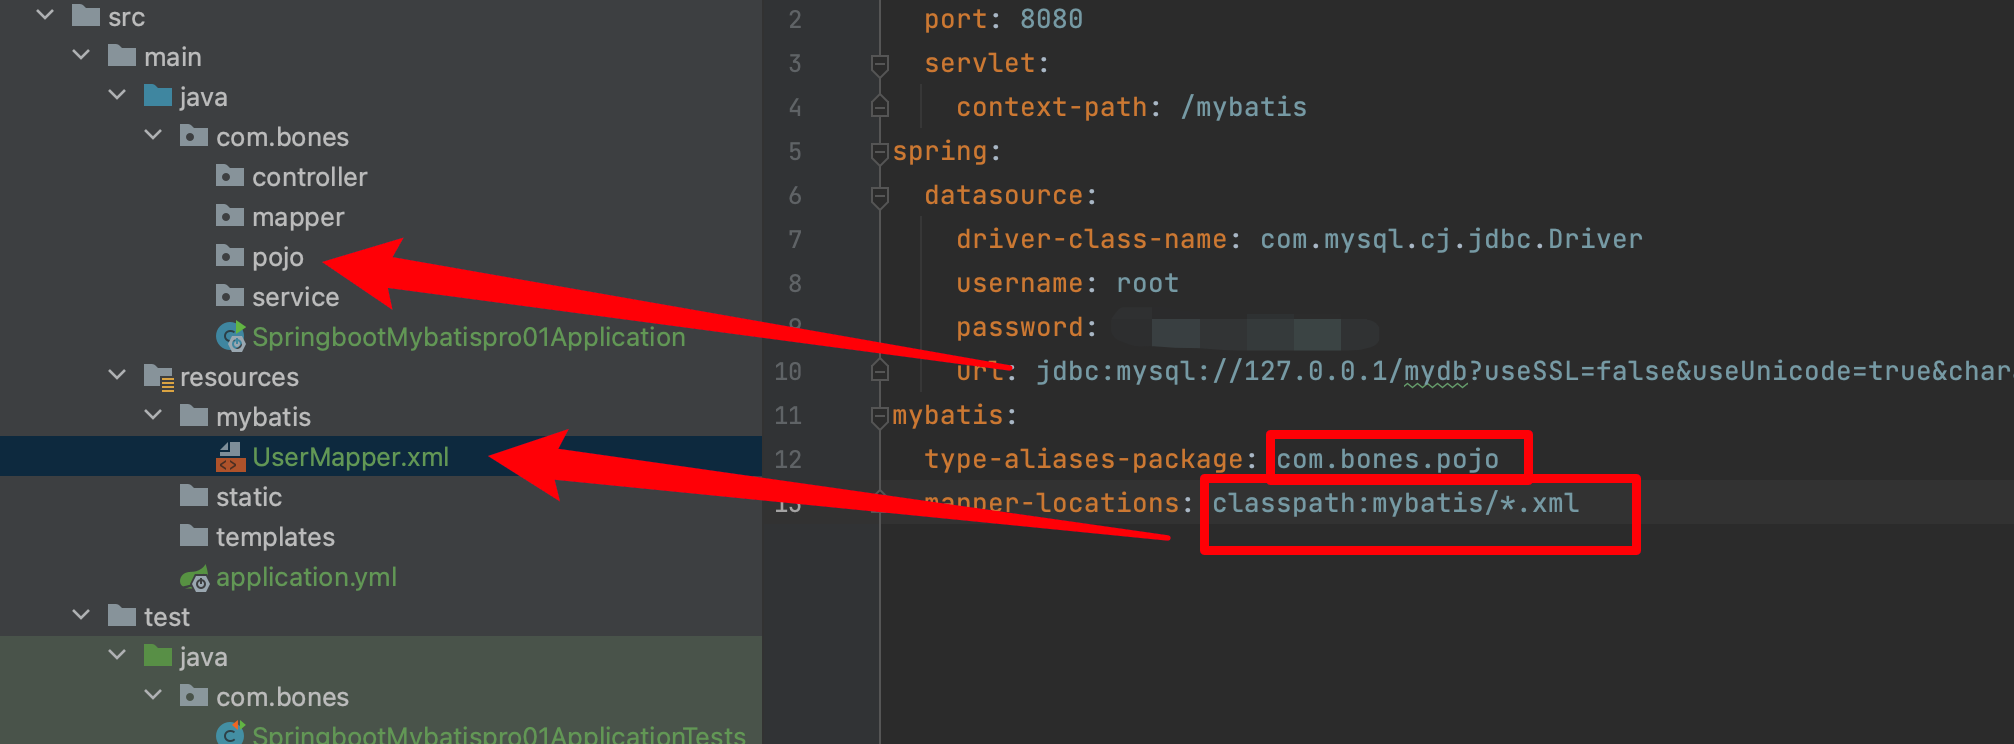
Task: Click the blue java source folder icon
Action: pyautogui.click(x=158, y=95)
